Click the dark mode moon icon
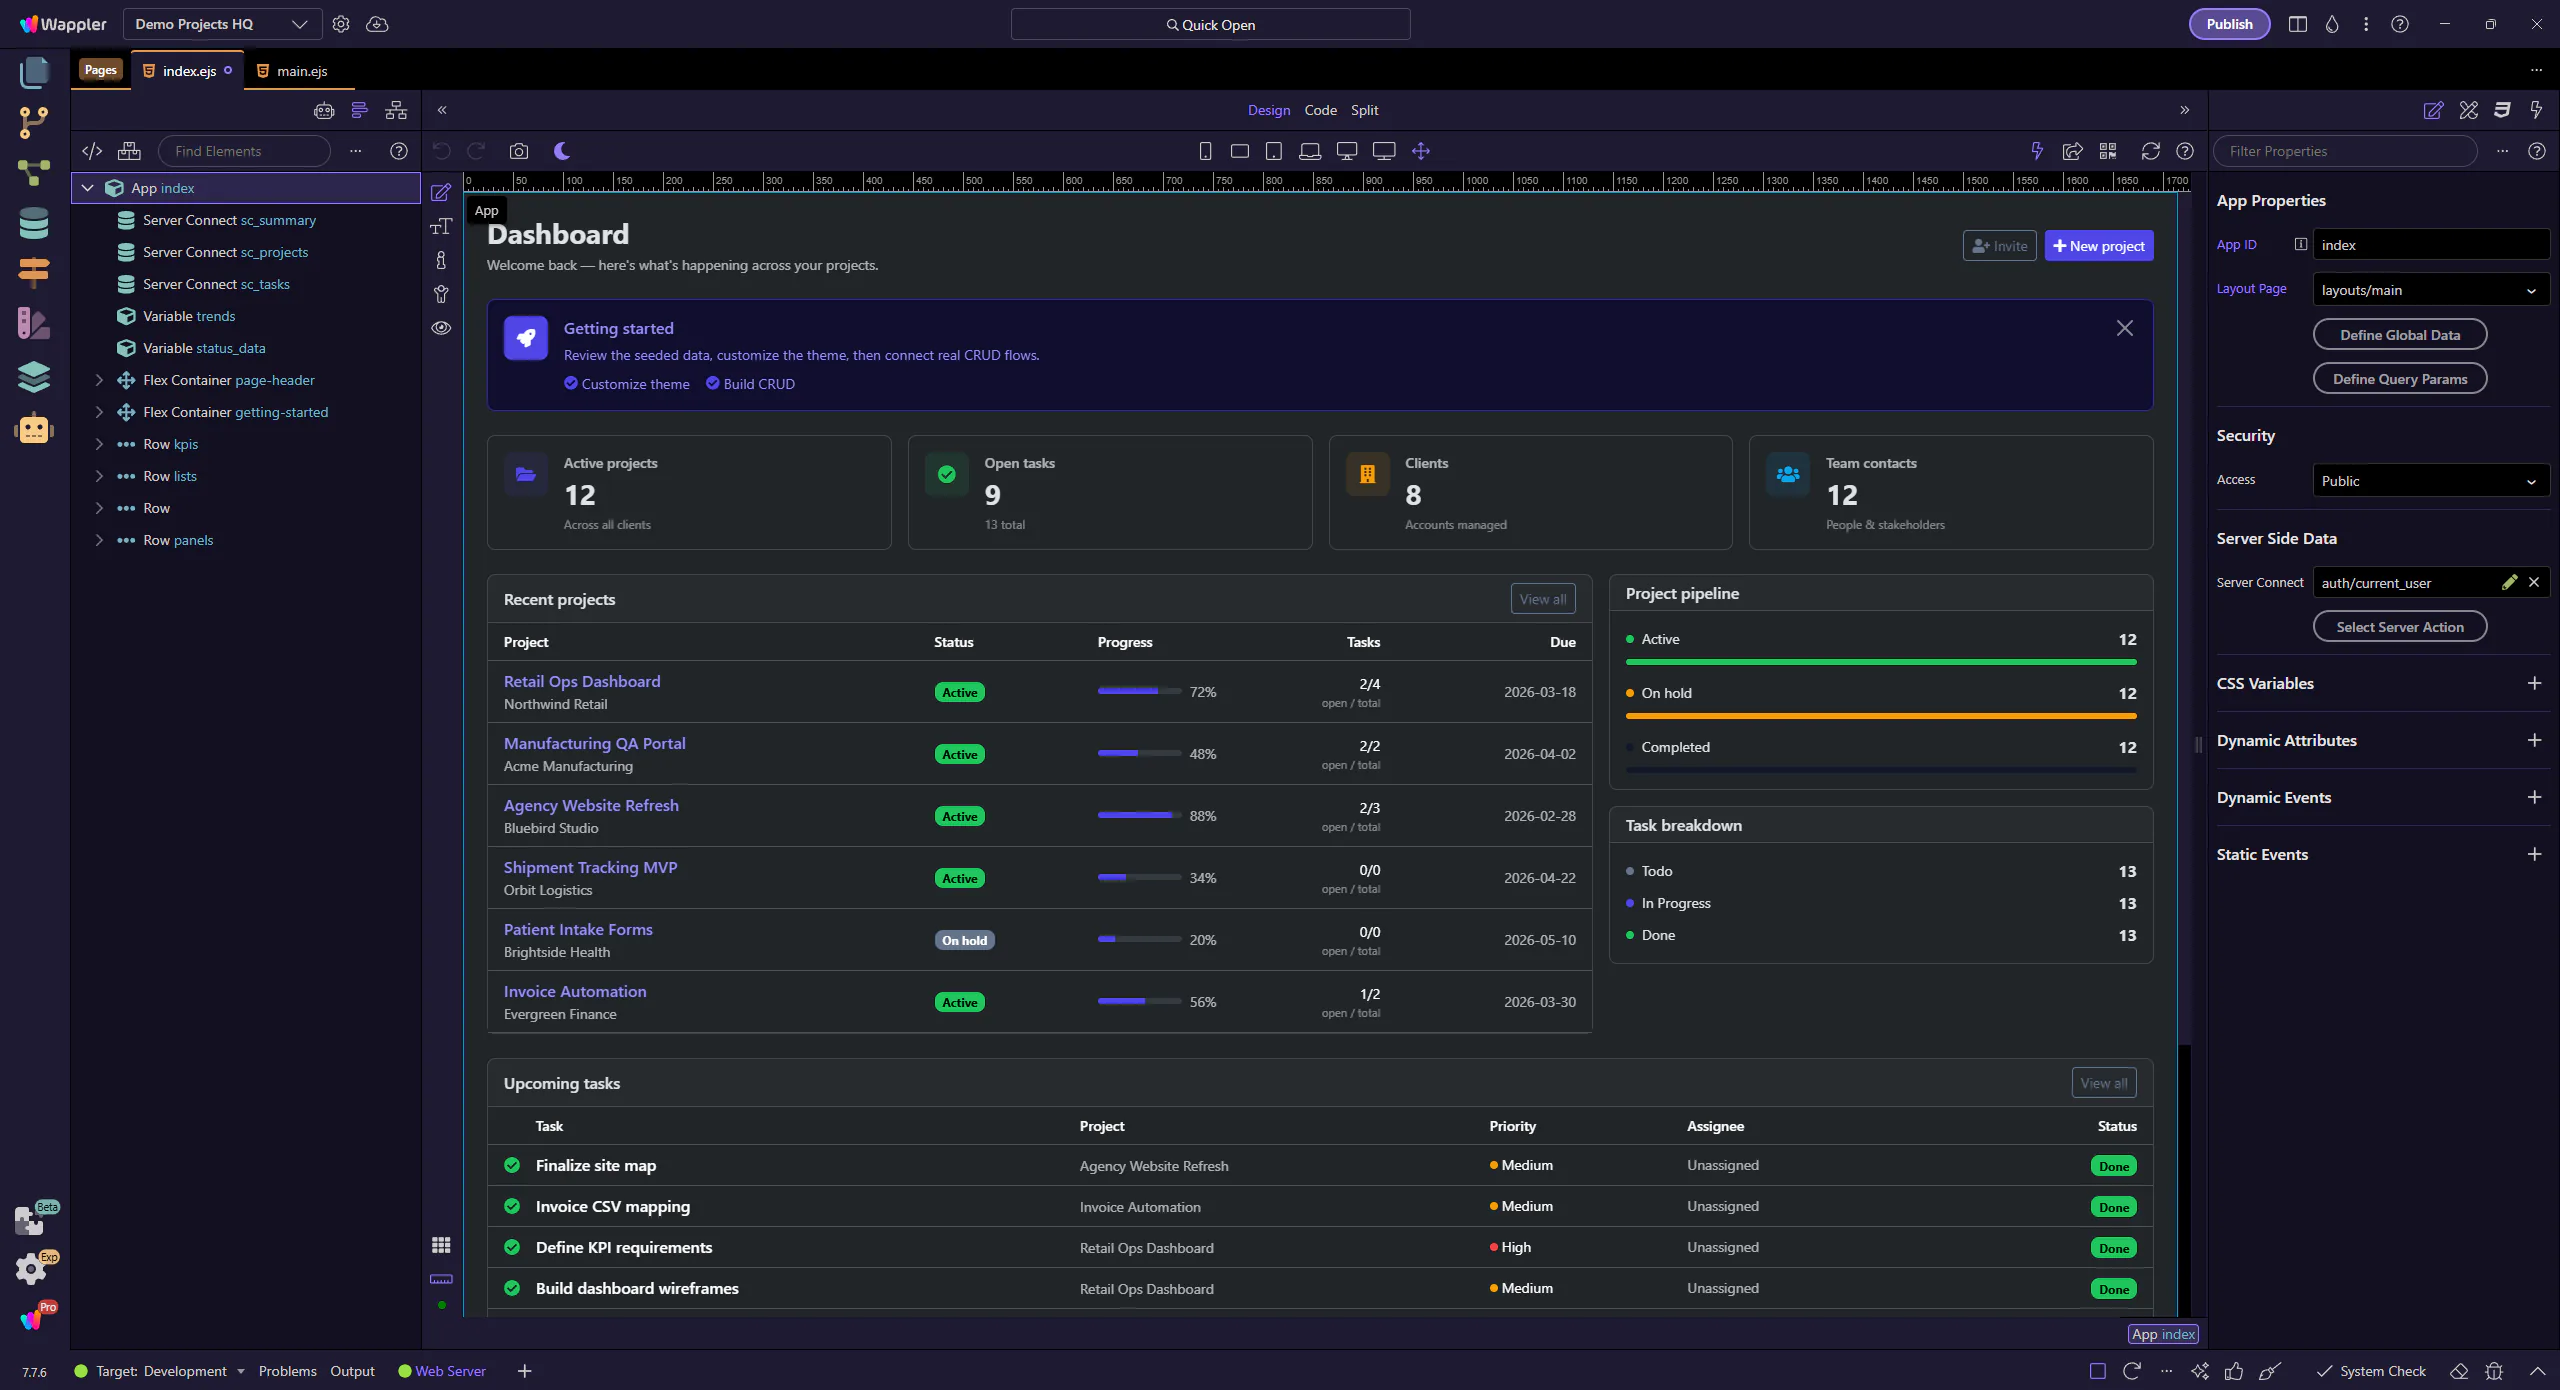 (x=562, y=151)
